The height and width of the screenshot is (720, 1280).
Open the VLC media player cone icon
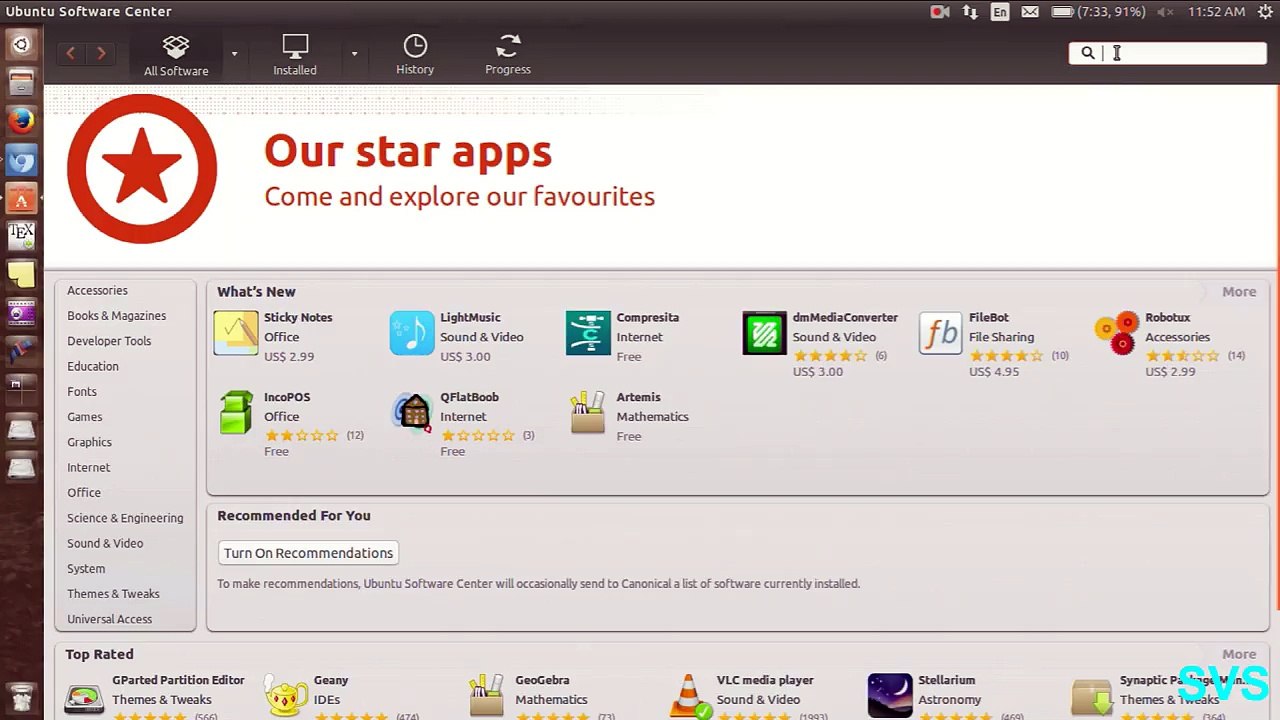click(x=689, y=697)
